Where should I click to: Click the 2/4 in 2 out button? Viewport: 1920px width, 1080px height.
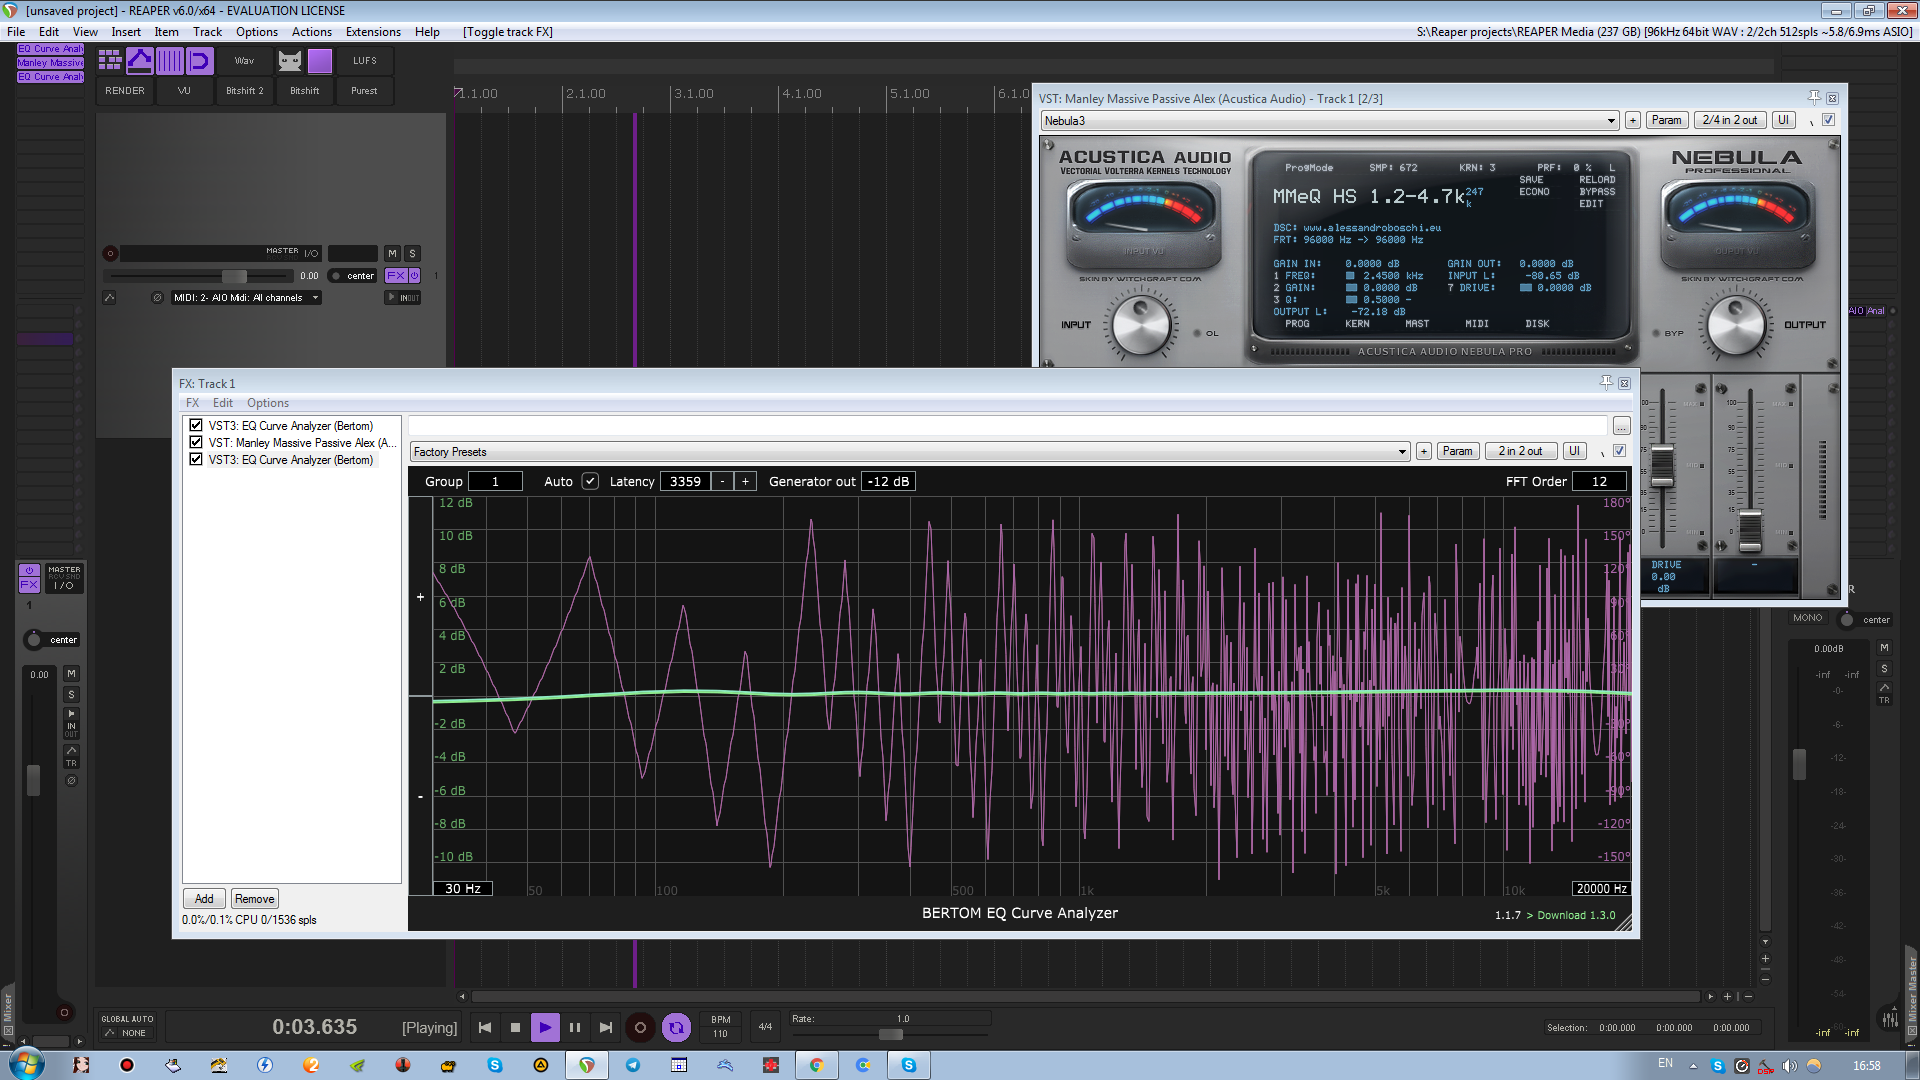tap(1730, 120)
